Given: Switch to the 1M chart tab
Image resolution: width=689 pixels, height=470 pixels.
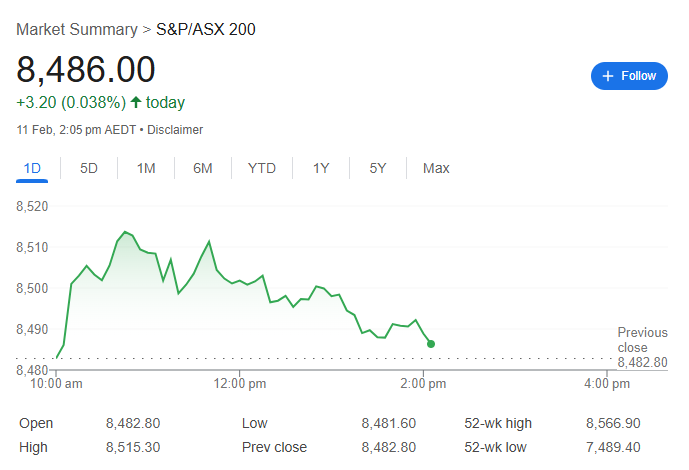Looking at the screenshot, I should (x=146, y=168).
